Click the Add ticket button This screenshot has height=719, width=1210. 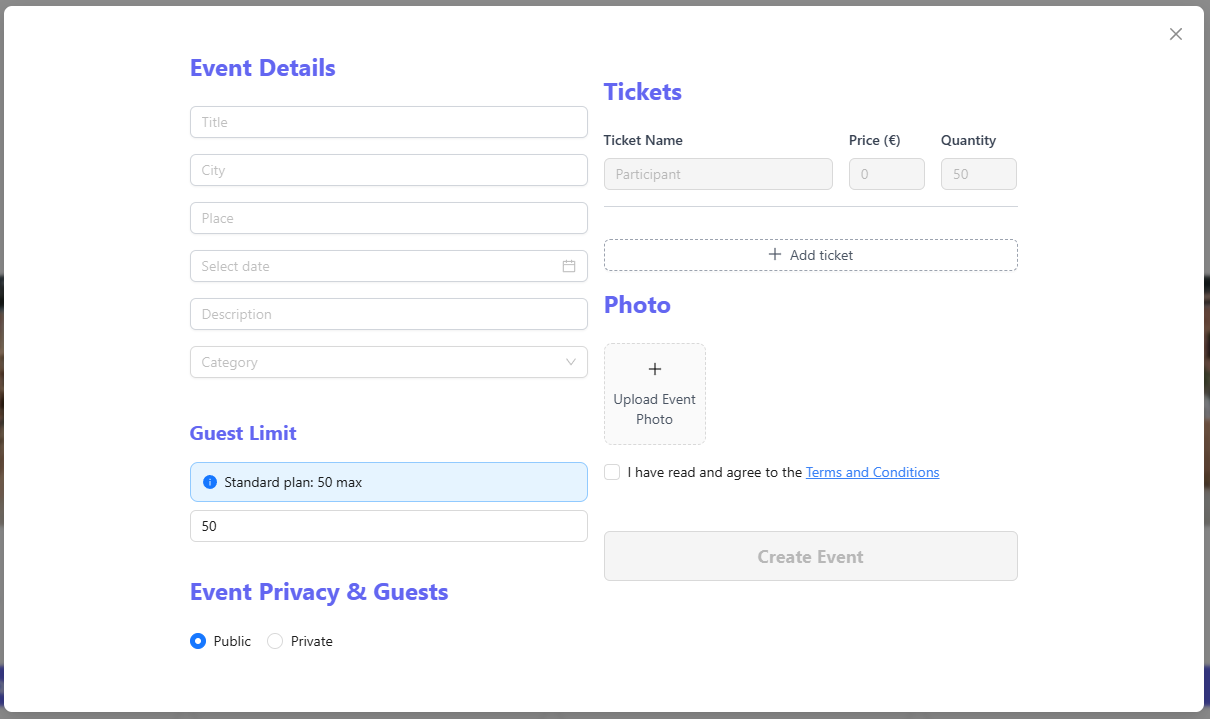tap(811, 255)
